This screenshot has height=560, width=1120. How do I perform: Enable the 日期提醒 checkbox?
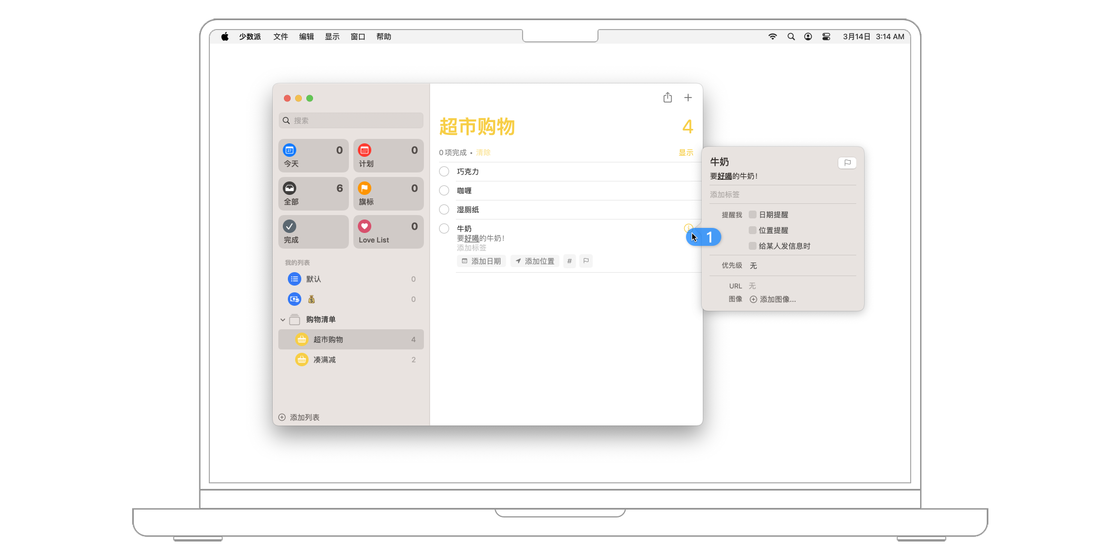point(752,214)
